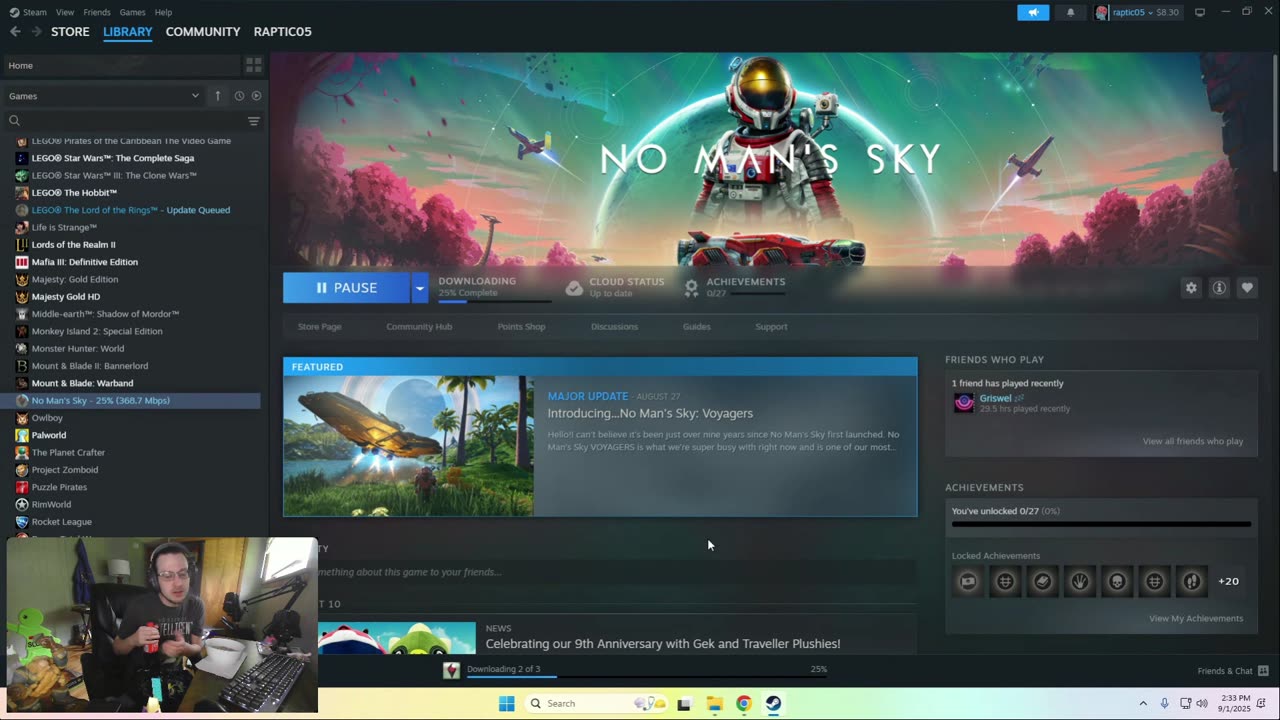Screen dimensions: 1280x720
Task: Open Voyagers featured update thumbnail
Action: (x=408, y=446)
